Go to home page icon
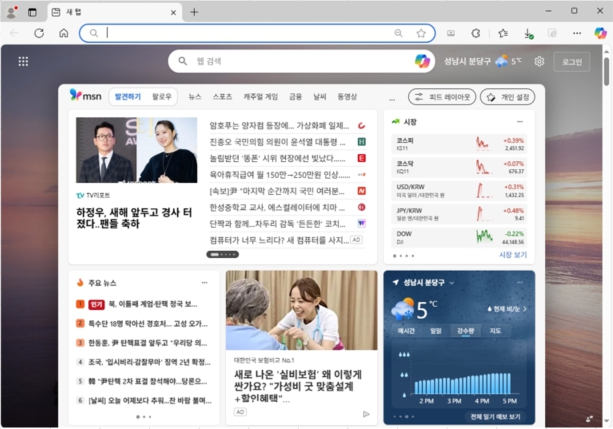This screenshot has height=429, width=613. click(64, 33)
